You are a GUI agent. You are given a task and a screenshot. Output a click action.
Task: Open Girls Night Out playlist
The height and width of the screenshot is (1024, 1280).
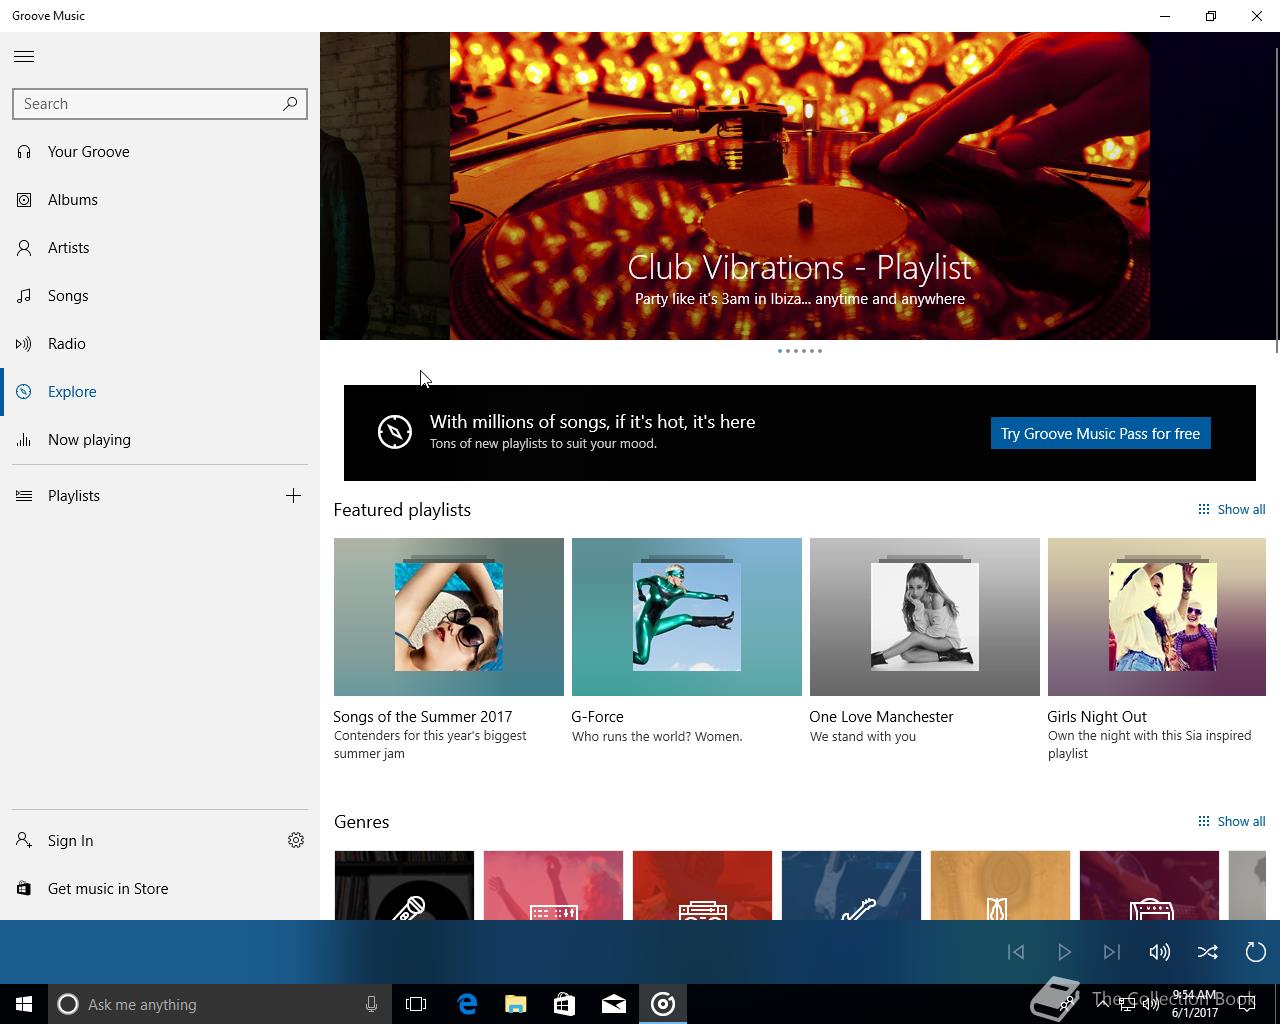coord(1157,617)
